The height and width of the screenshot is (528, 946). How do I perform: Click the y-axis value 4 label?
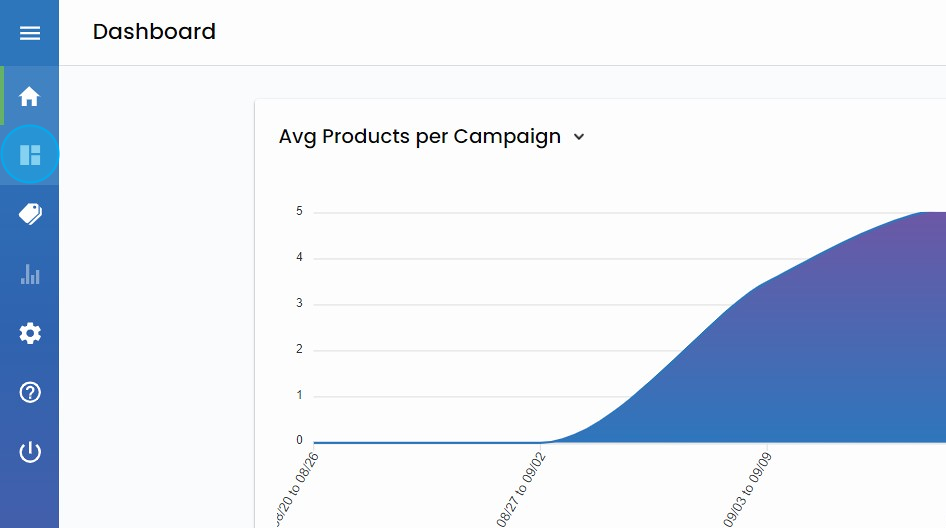pyautogui.click(x=299, y=258)
